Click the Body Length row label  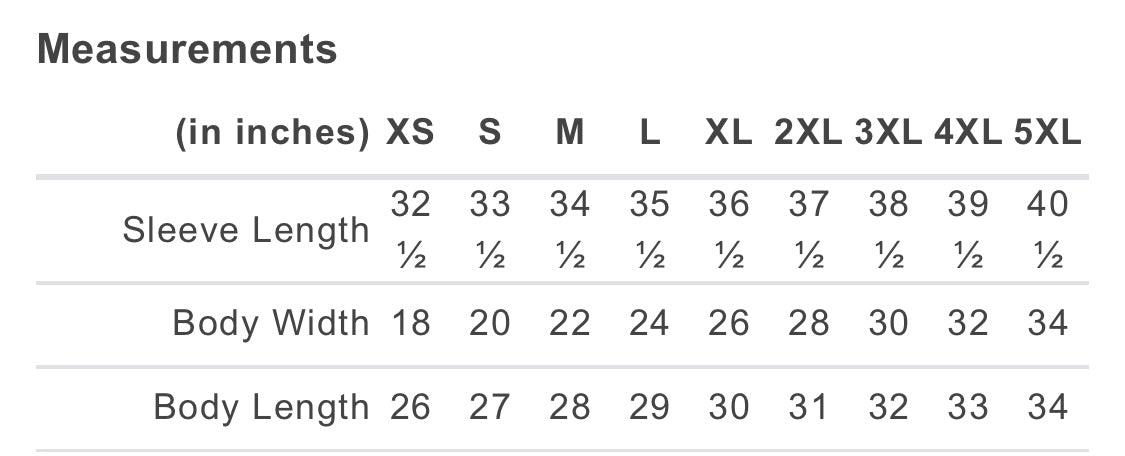pyautogui.click(x=261, y=407)
